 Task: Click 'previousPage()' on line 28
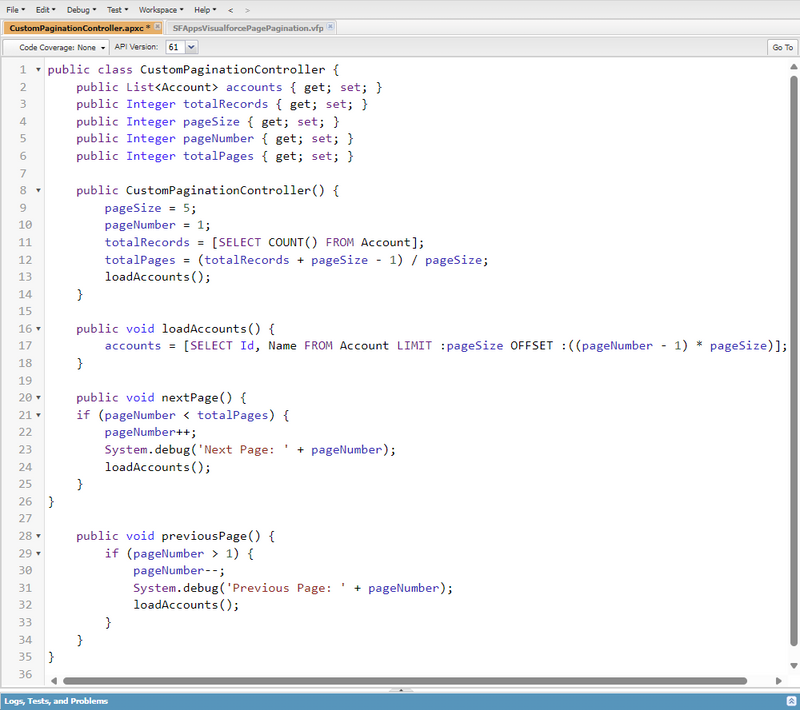pyautogui.click(x=211, y=536)
